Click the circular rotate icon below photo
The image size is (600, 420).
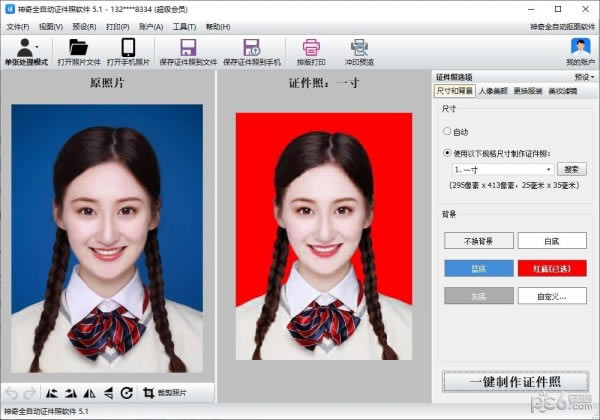point(127,393)
